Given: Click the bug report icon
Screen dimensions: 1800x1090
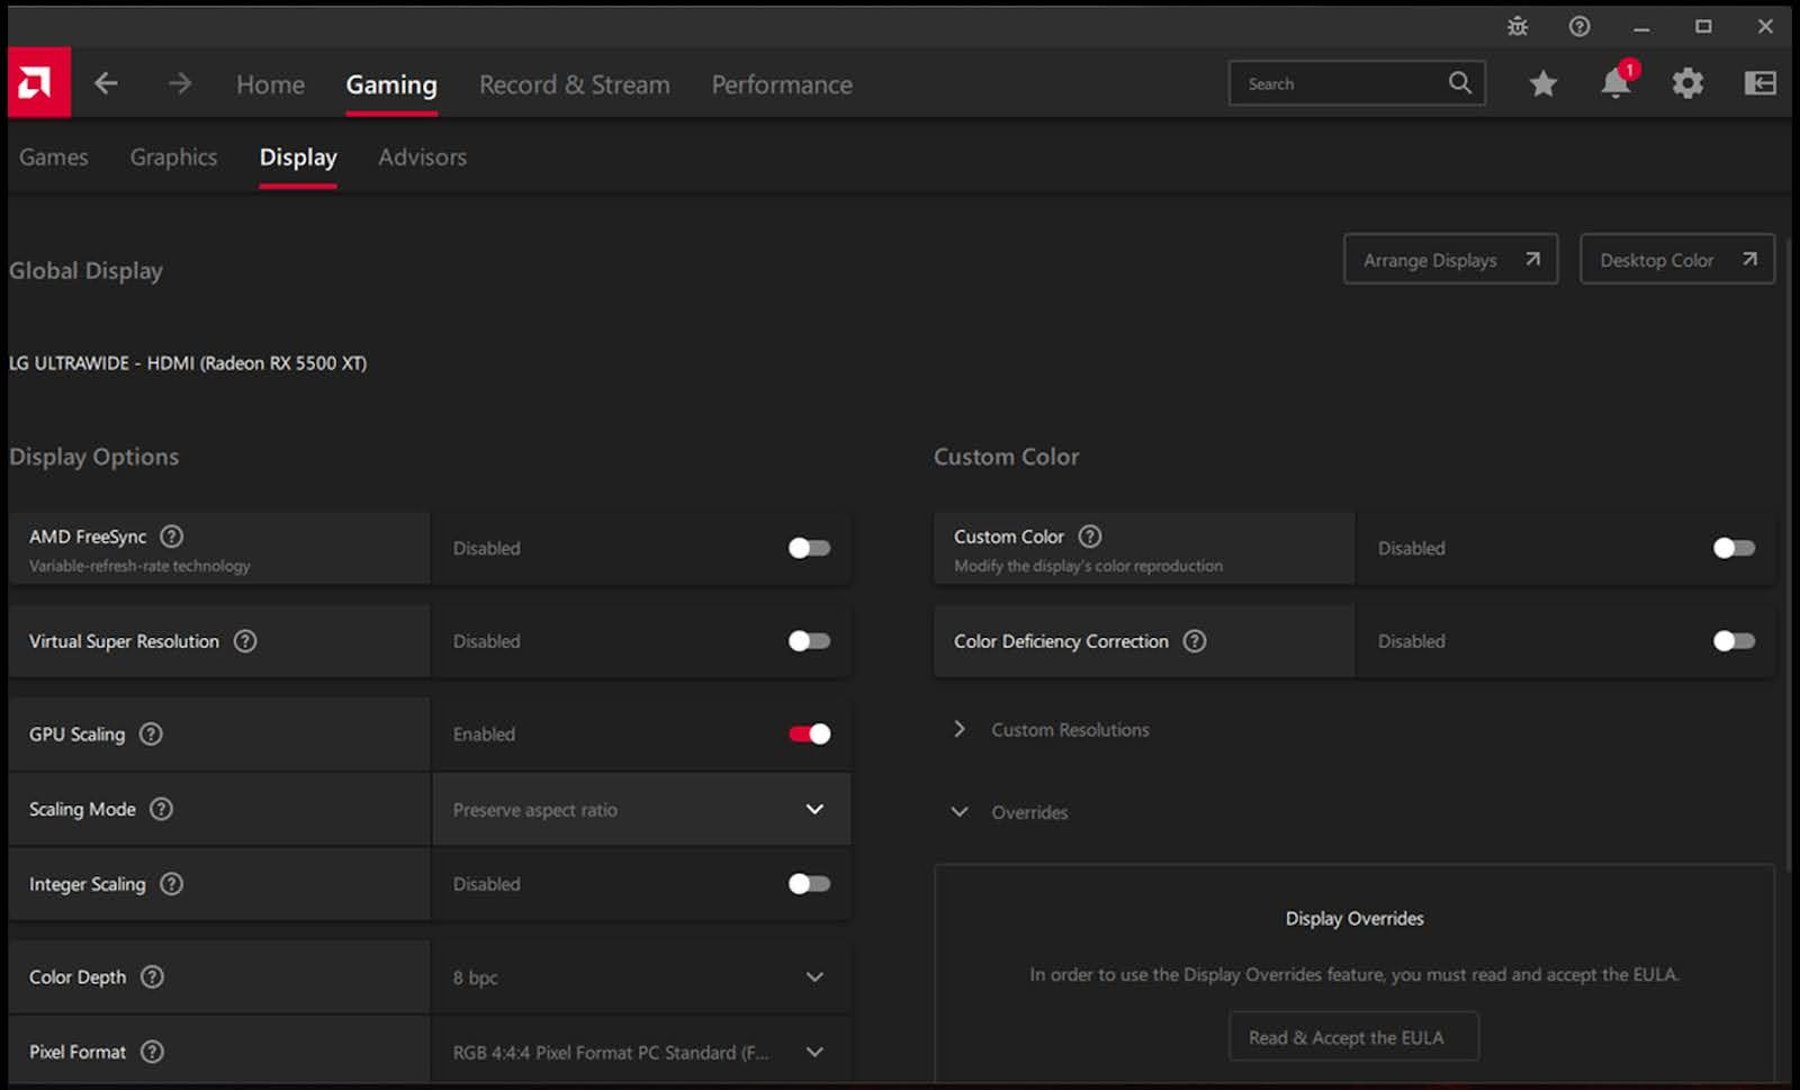Looking at the screenshot, I should 1517,26.
